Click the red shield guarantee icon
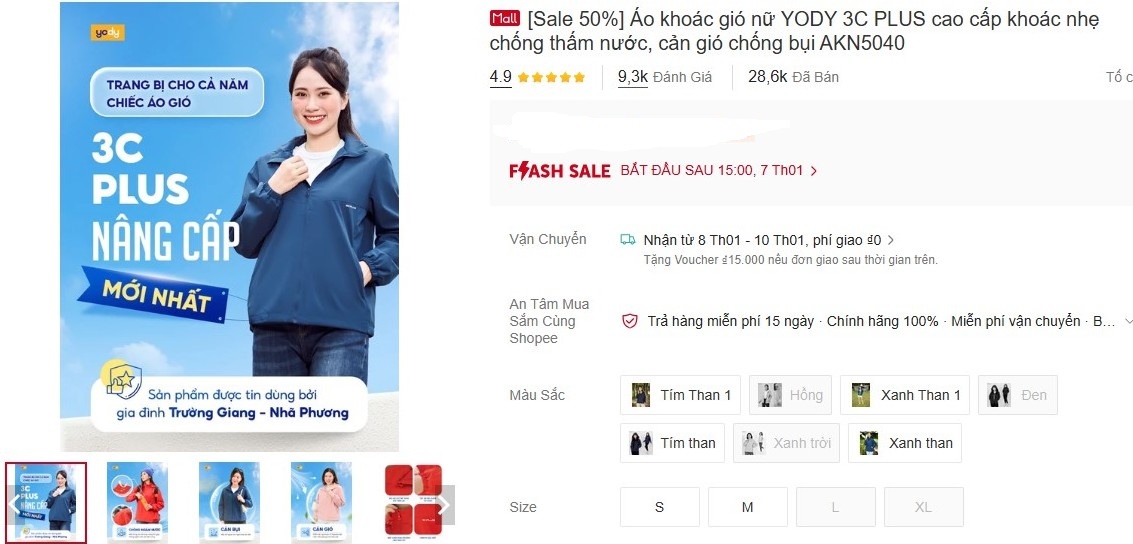Image resolution: width=1133 pixels, height=544 pixels. click(x=630, y=321)
